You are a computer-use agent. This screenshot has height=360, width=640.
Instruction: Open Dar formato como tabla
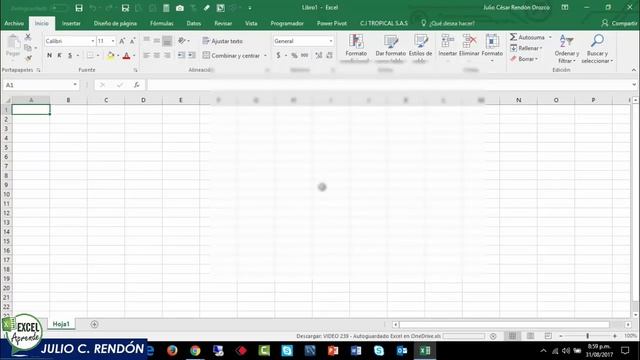[391, 48]
